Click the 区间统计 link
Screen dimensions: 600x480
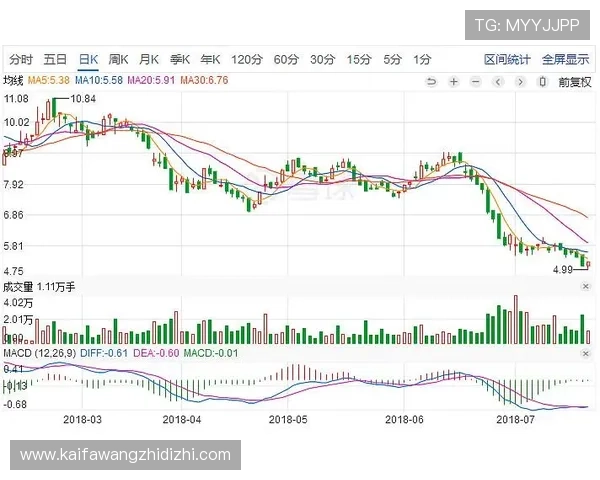[x=507, y=59]
